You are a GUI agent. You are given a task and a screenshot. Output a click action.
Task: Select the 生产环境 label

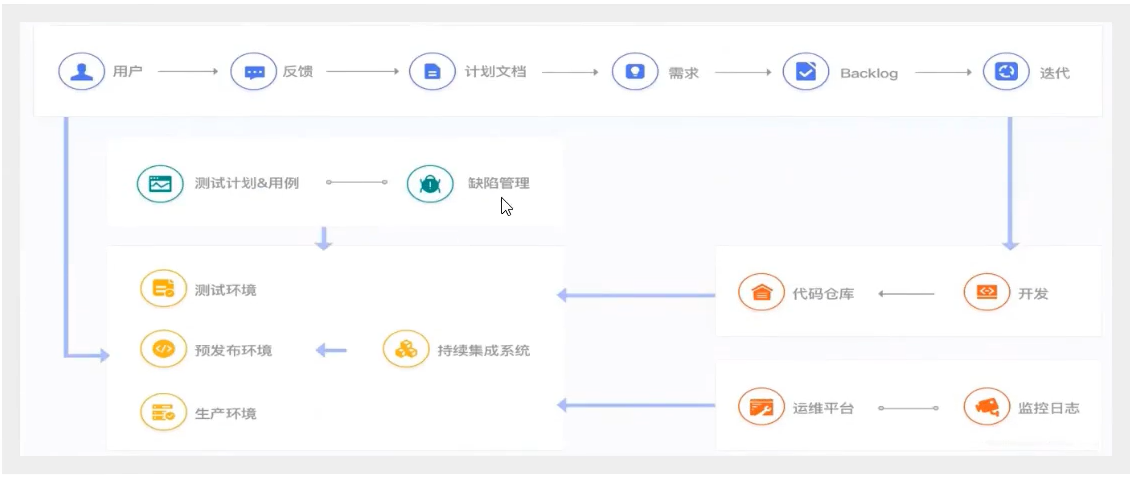pyautogui.click(x=226, y=414)
